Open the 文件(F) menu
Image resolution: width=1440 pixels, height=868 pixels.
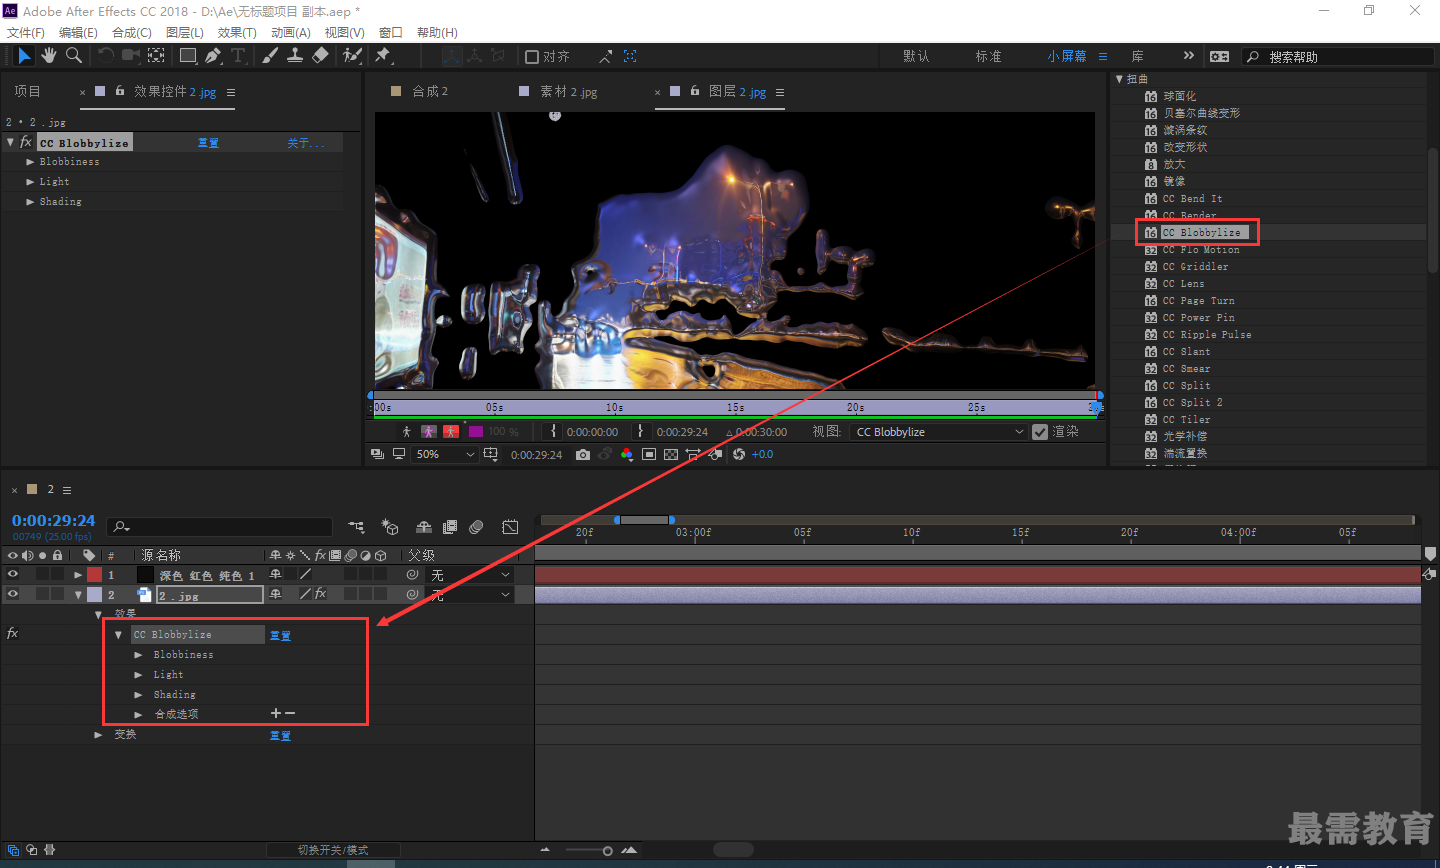point(26,32)
